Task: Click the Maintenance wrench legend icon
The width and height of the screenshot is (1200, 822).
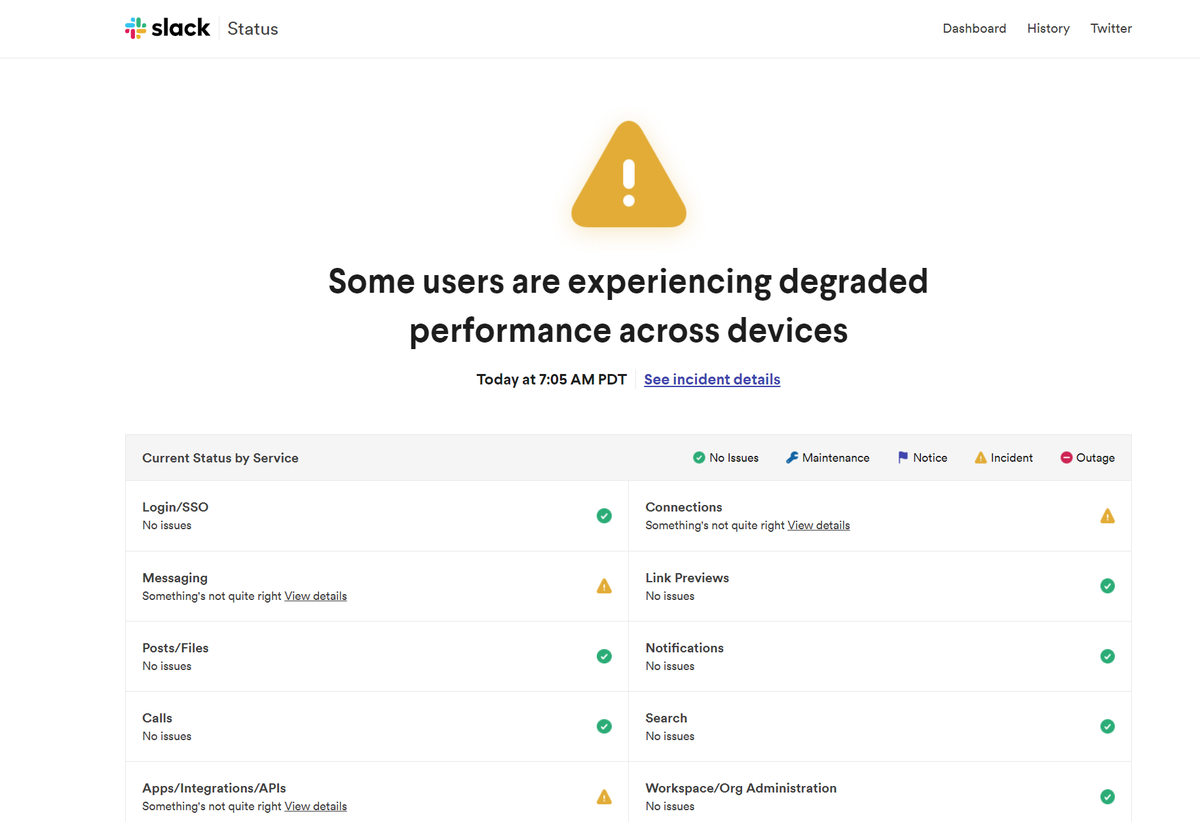Action: (792, 458)
